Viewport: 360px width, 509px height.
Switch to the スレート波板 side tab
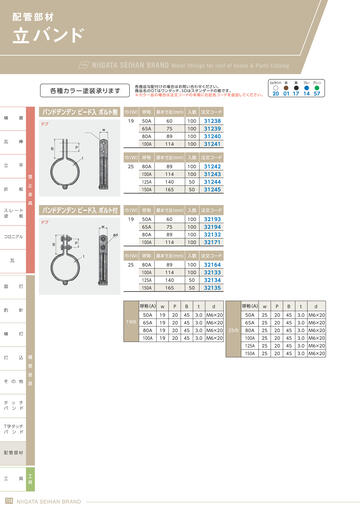click(x=13, y=213)
